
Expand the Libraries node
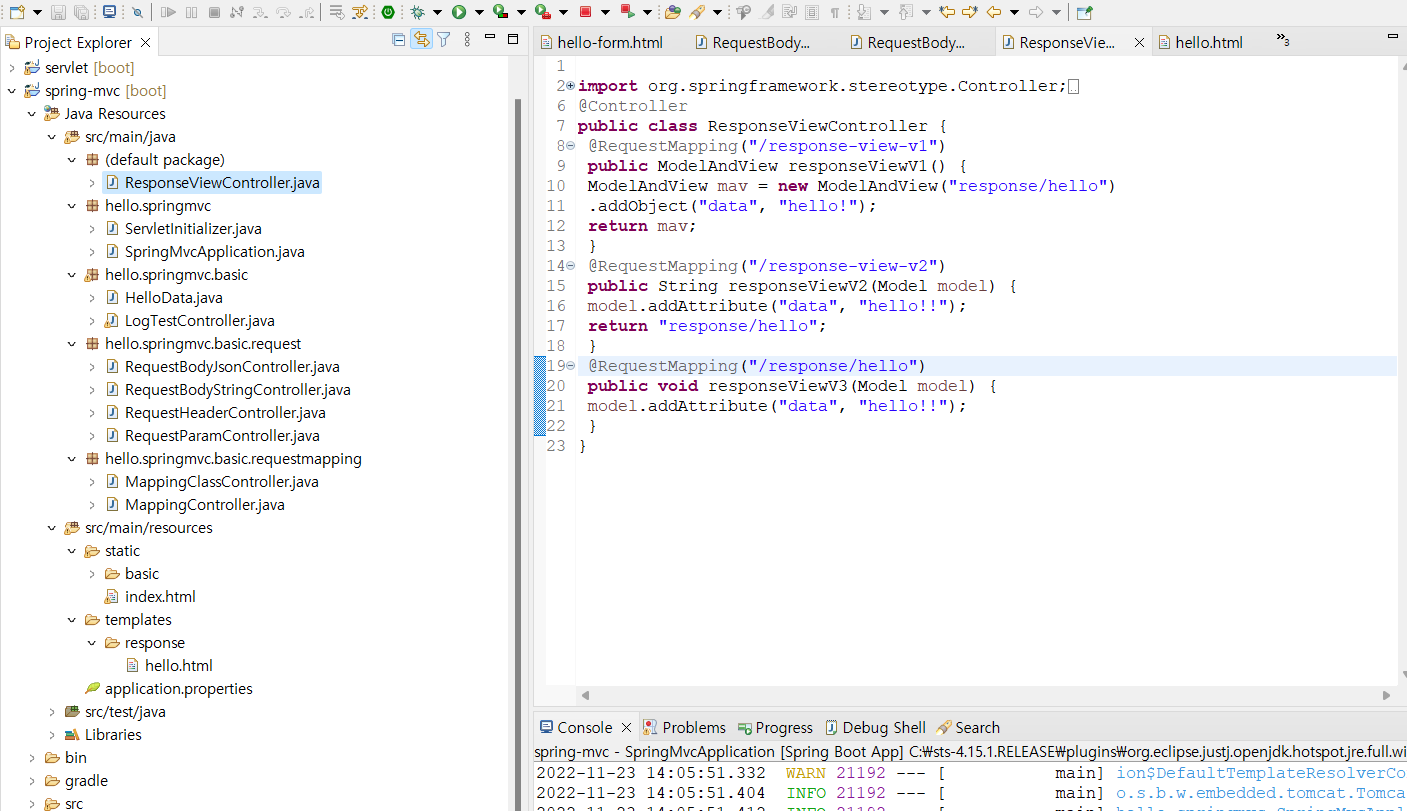52,735
